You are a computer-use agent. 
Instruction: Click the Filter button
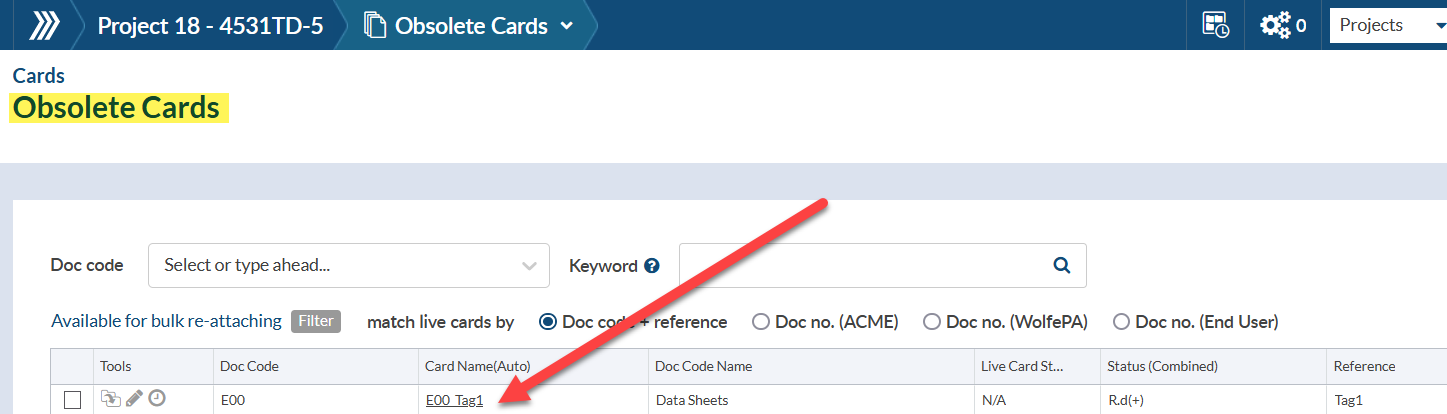coord(316,321)
